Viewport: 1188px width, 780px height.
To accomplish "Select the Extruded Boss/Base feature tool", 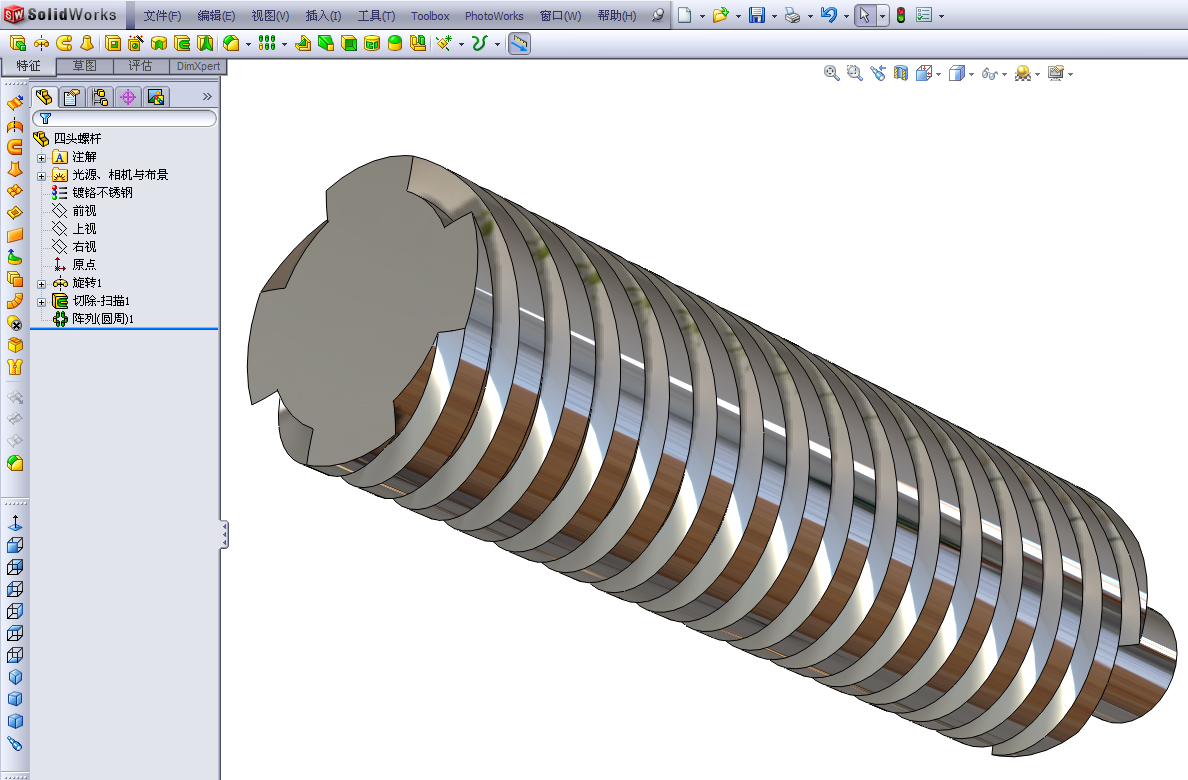I will [18, 43].
